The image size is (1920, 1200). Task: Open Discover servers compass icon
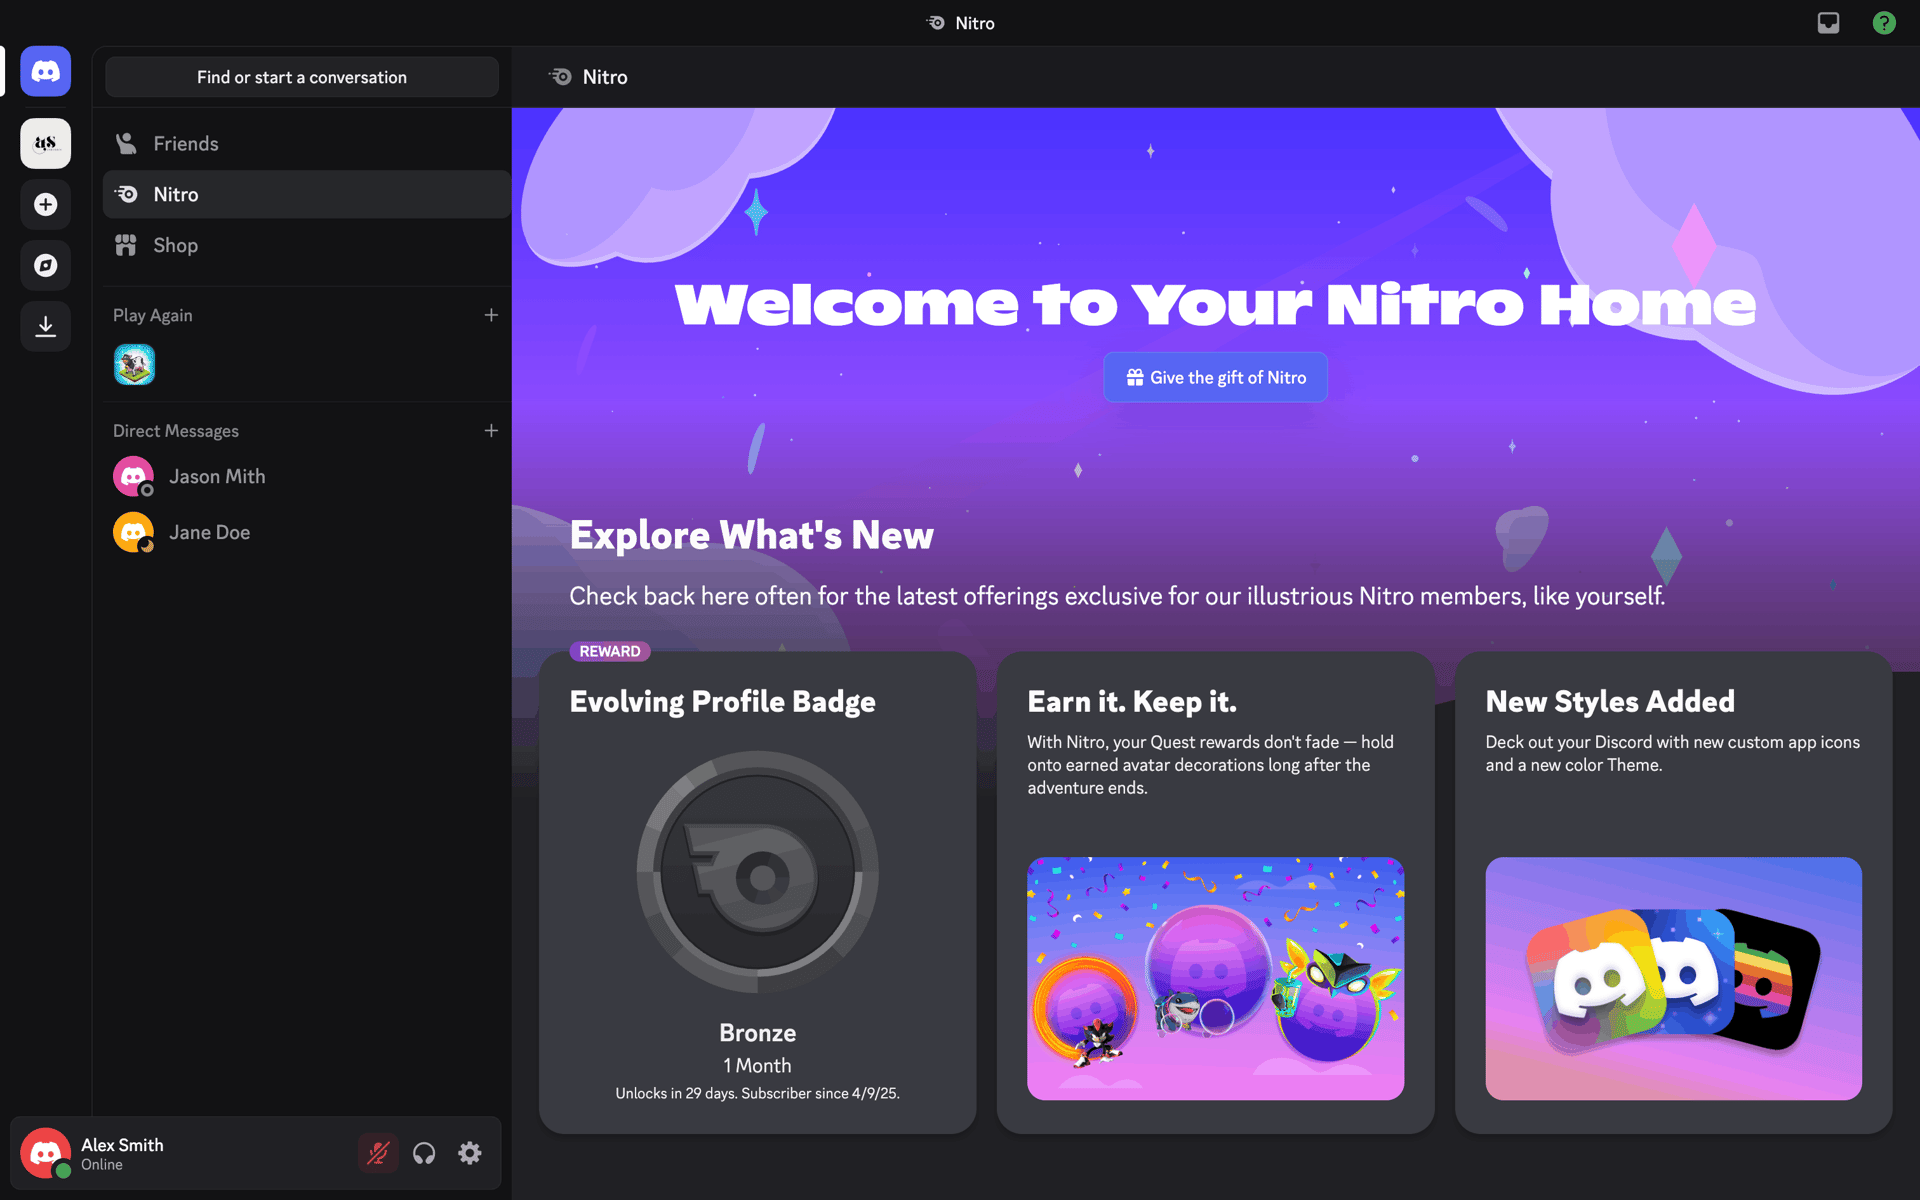pos(46,265)
